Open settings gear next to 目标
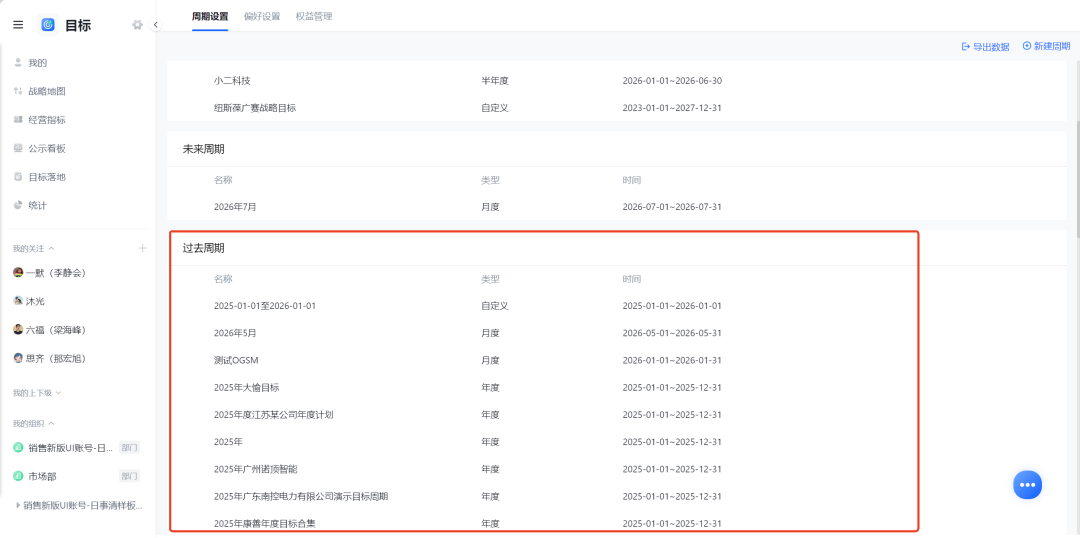The width and height of the screenshot is (1080, 538). pos(137,25)
